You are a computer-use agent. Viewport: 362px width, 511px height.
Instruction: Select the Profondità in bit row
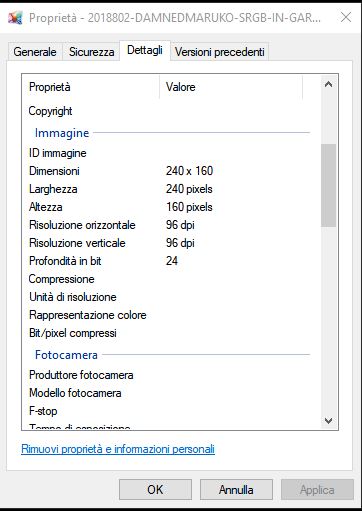169,261
